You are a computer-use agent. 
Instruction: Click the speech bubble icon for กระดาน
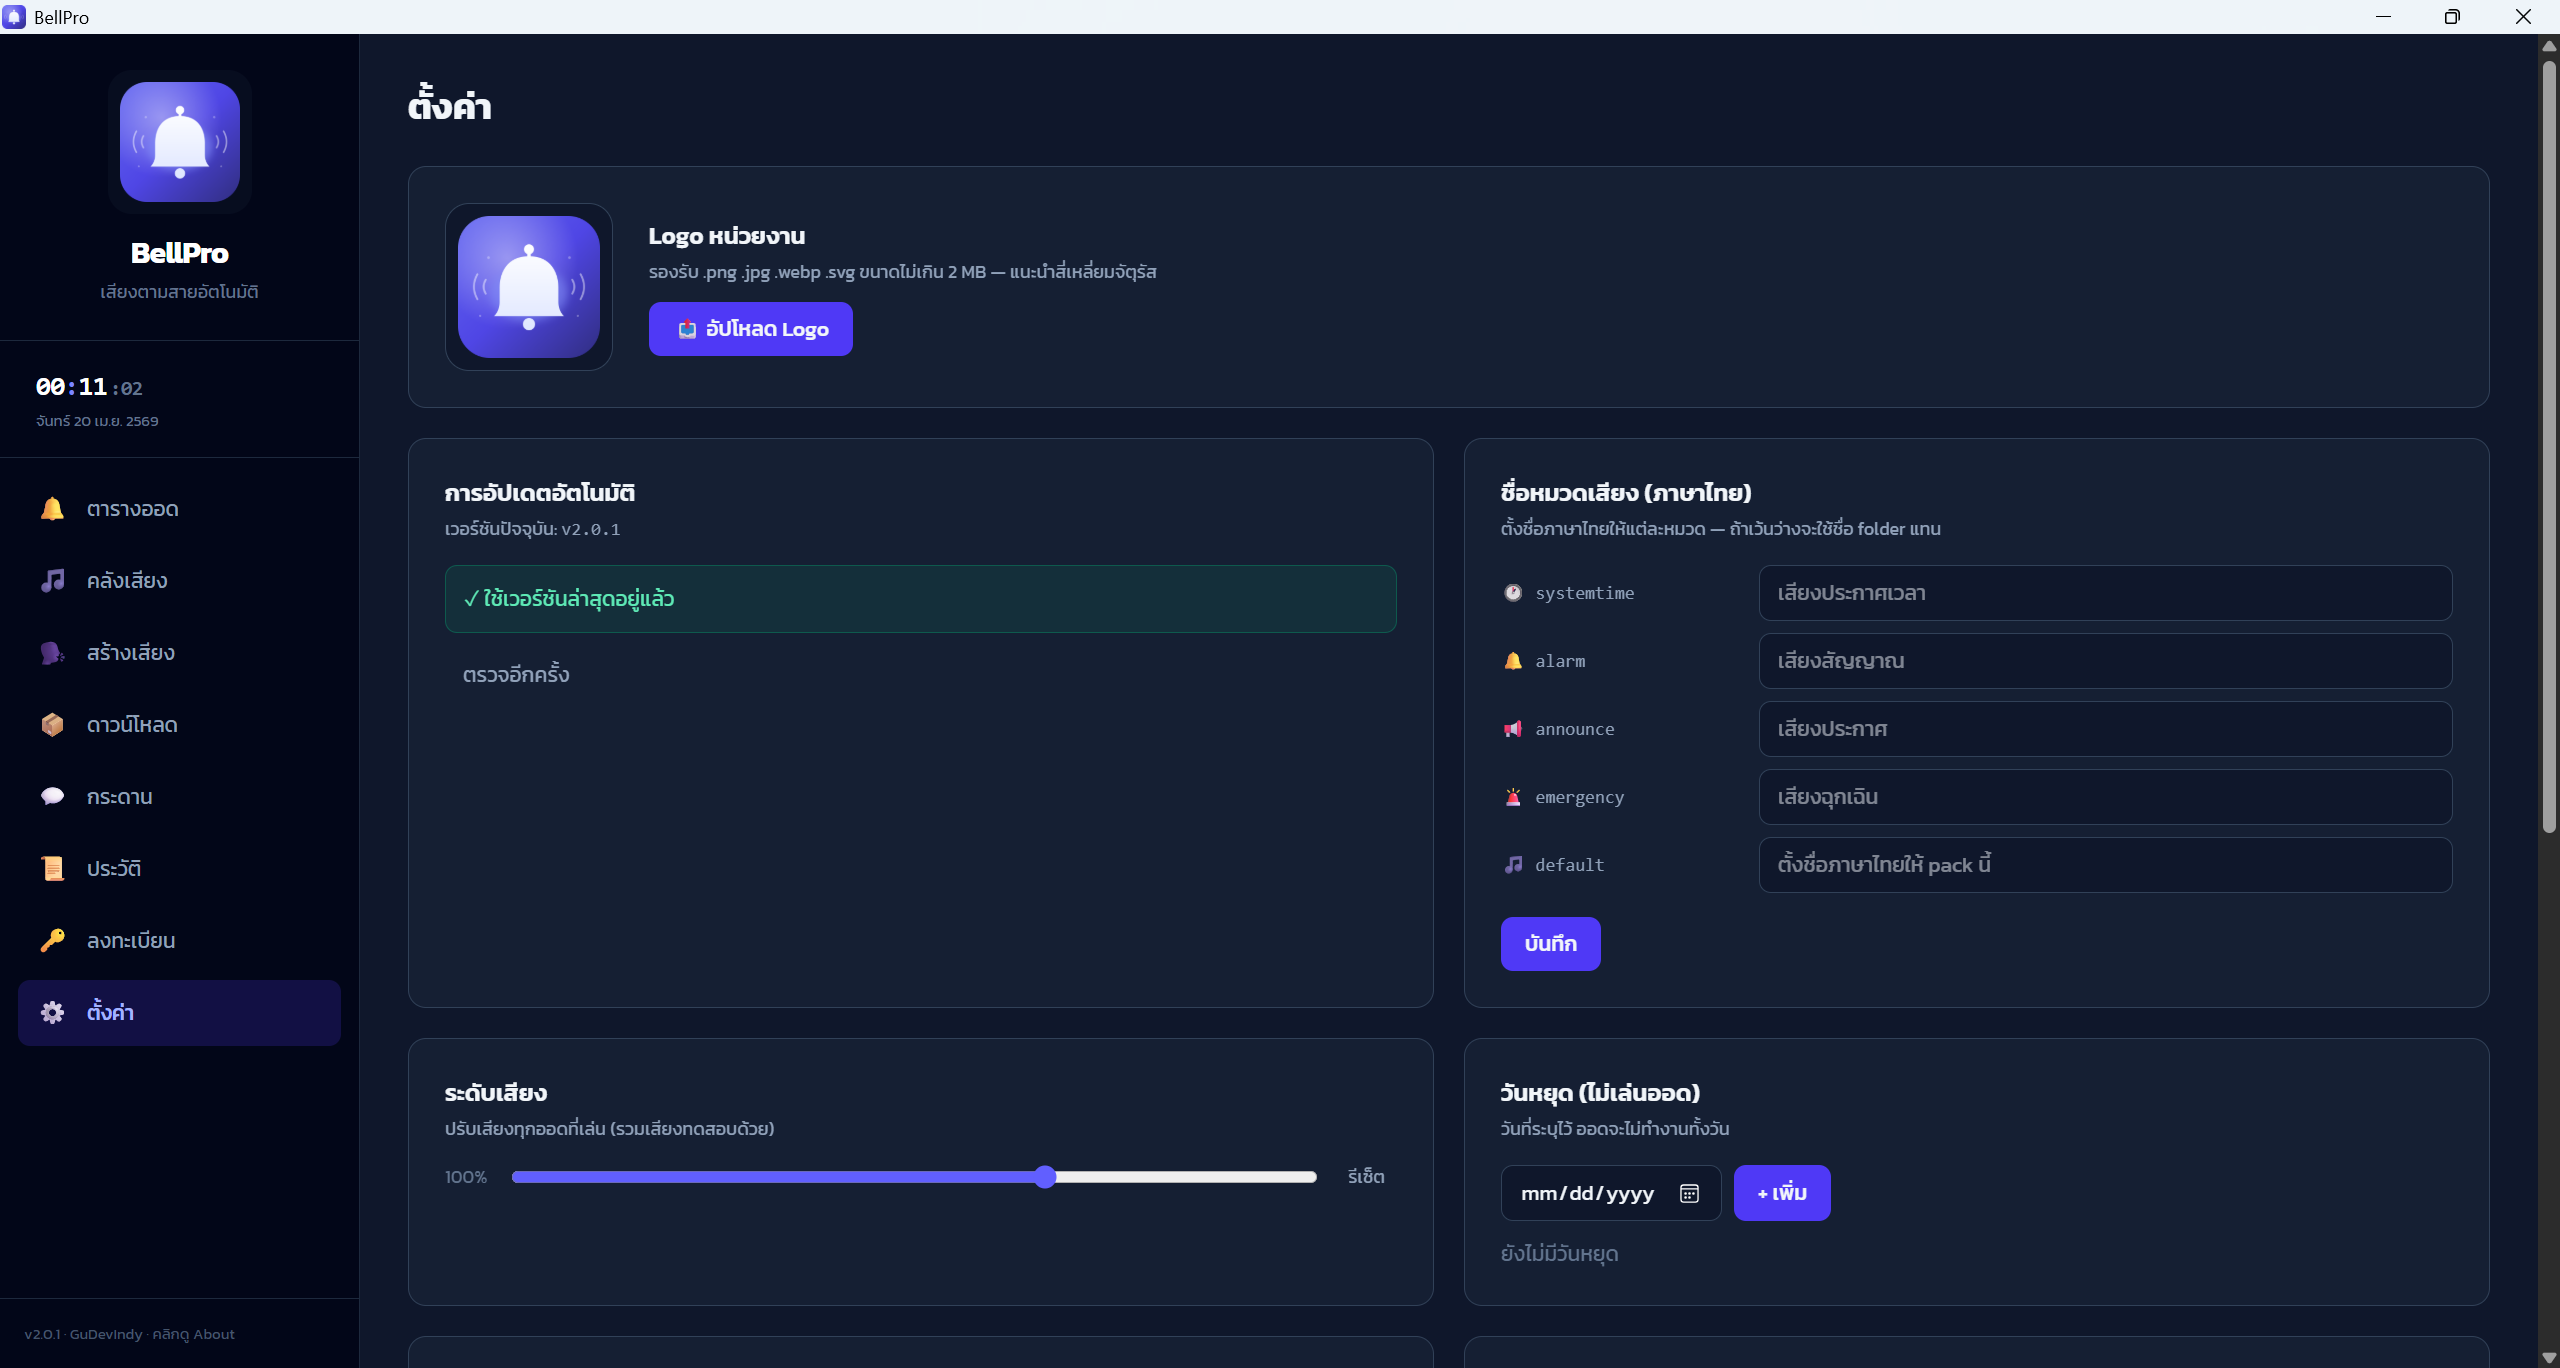point(52,797)
